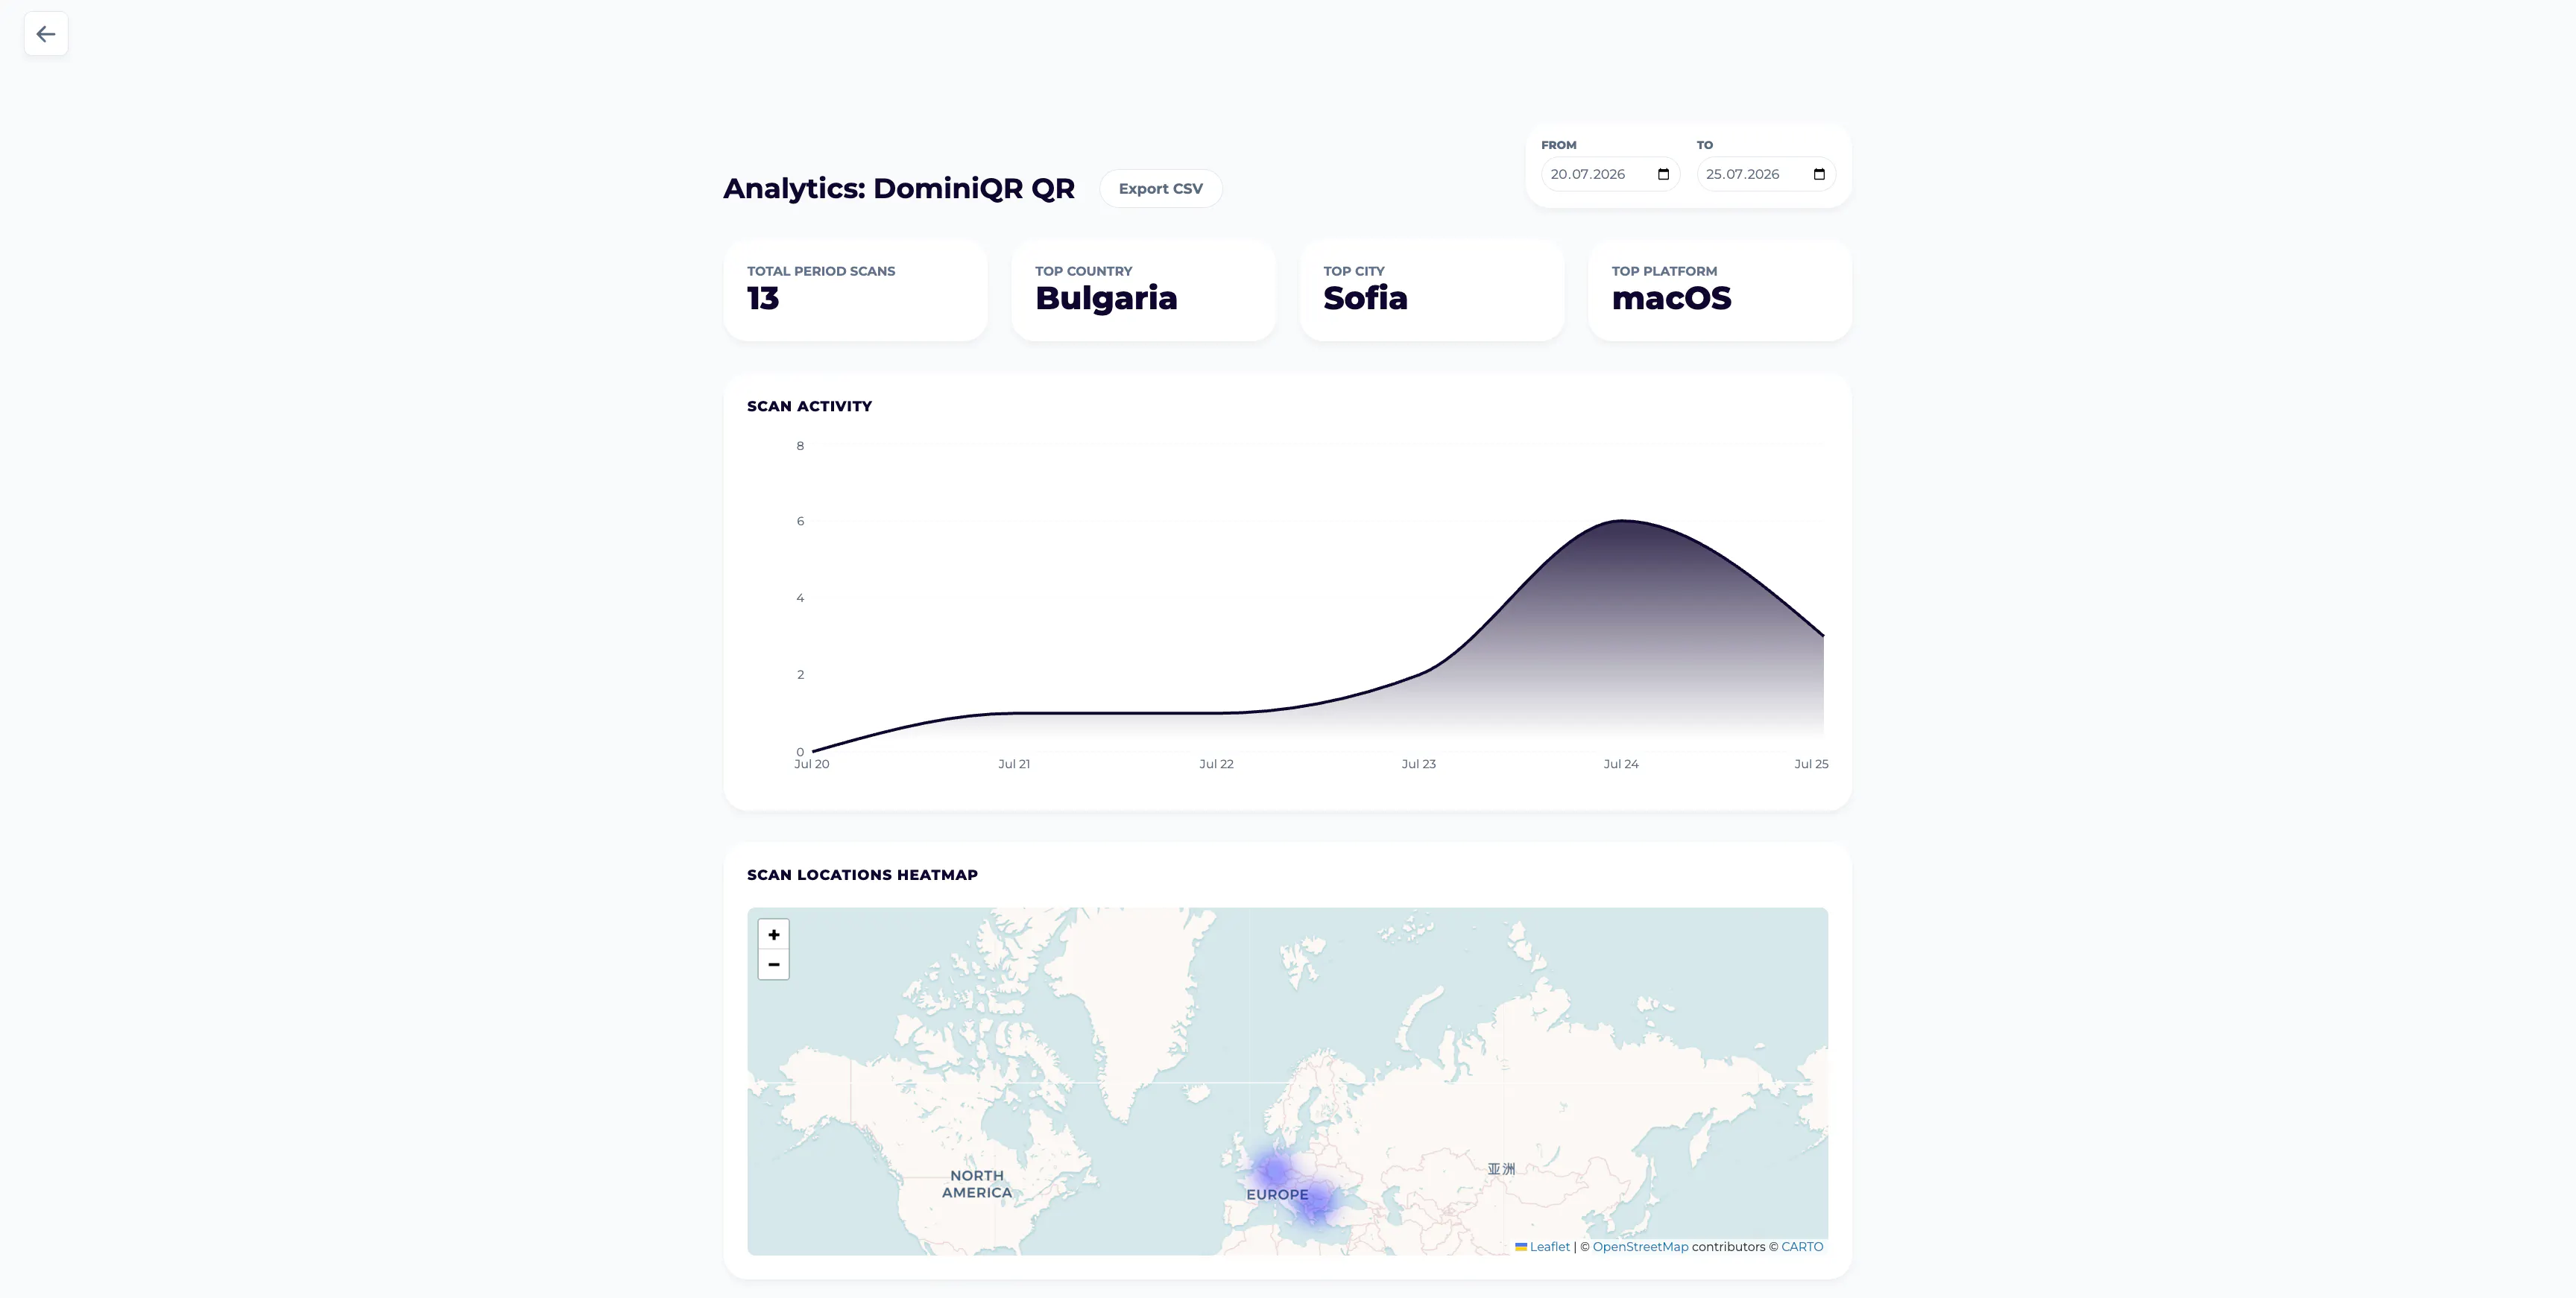Zoom in on the heatmap map
This screenshot has width=2576, height=1298.
pos(773,934)
